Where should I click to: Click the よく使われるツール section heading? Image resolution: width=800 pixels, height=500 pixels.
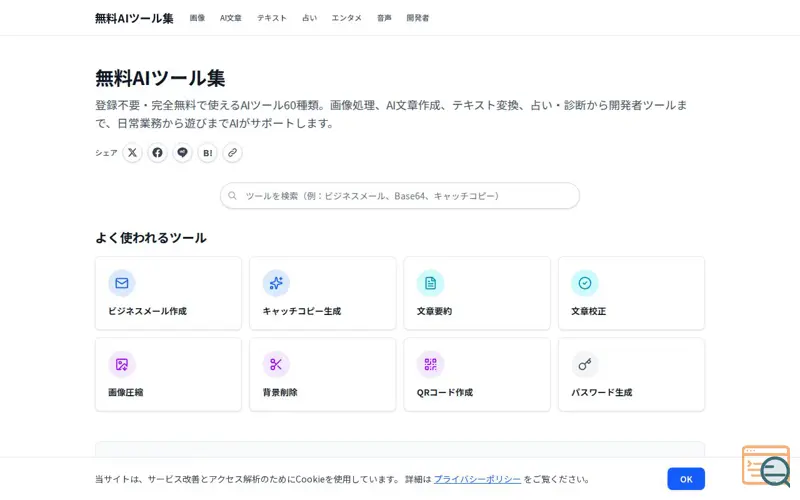point(151,238)
